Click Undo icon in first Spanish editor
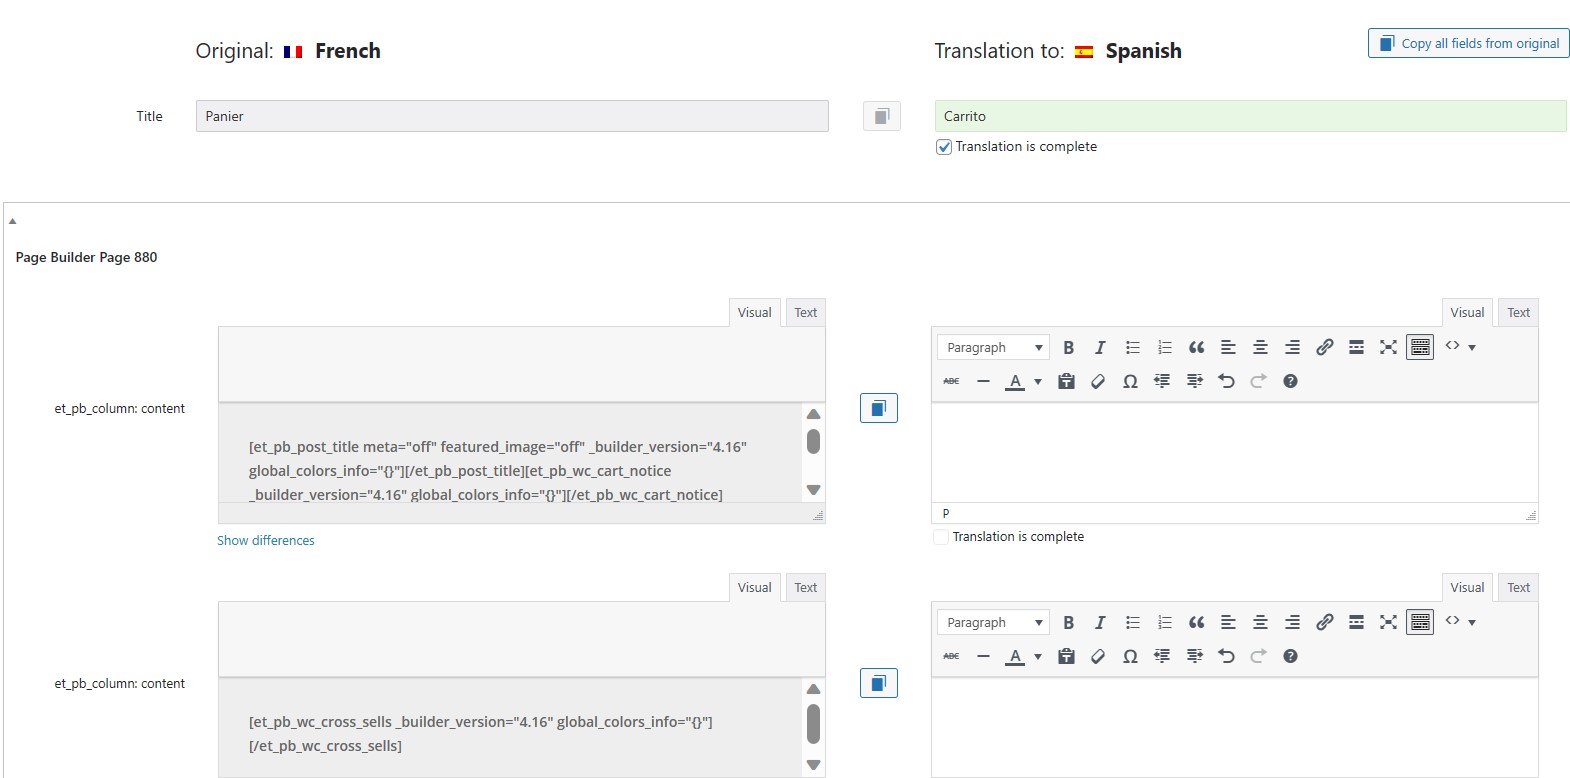1570x778 pixels. click(x=1226, y=381)
